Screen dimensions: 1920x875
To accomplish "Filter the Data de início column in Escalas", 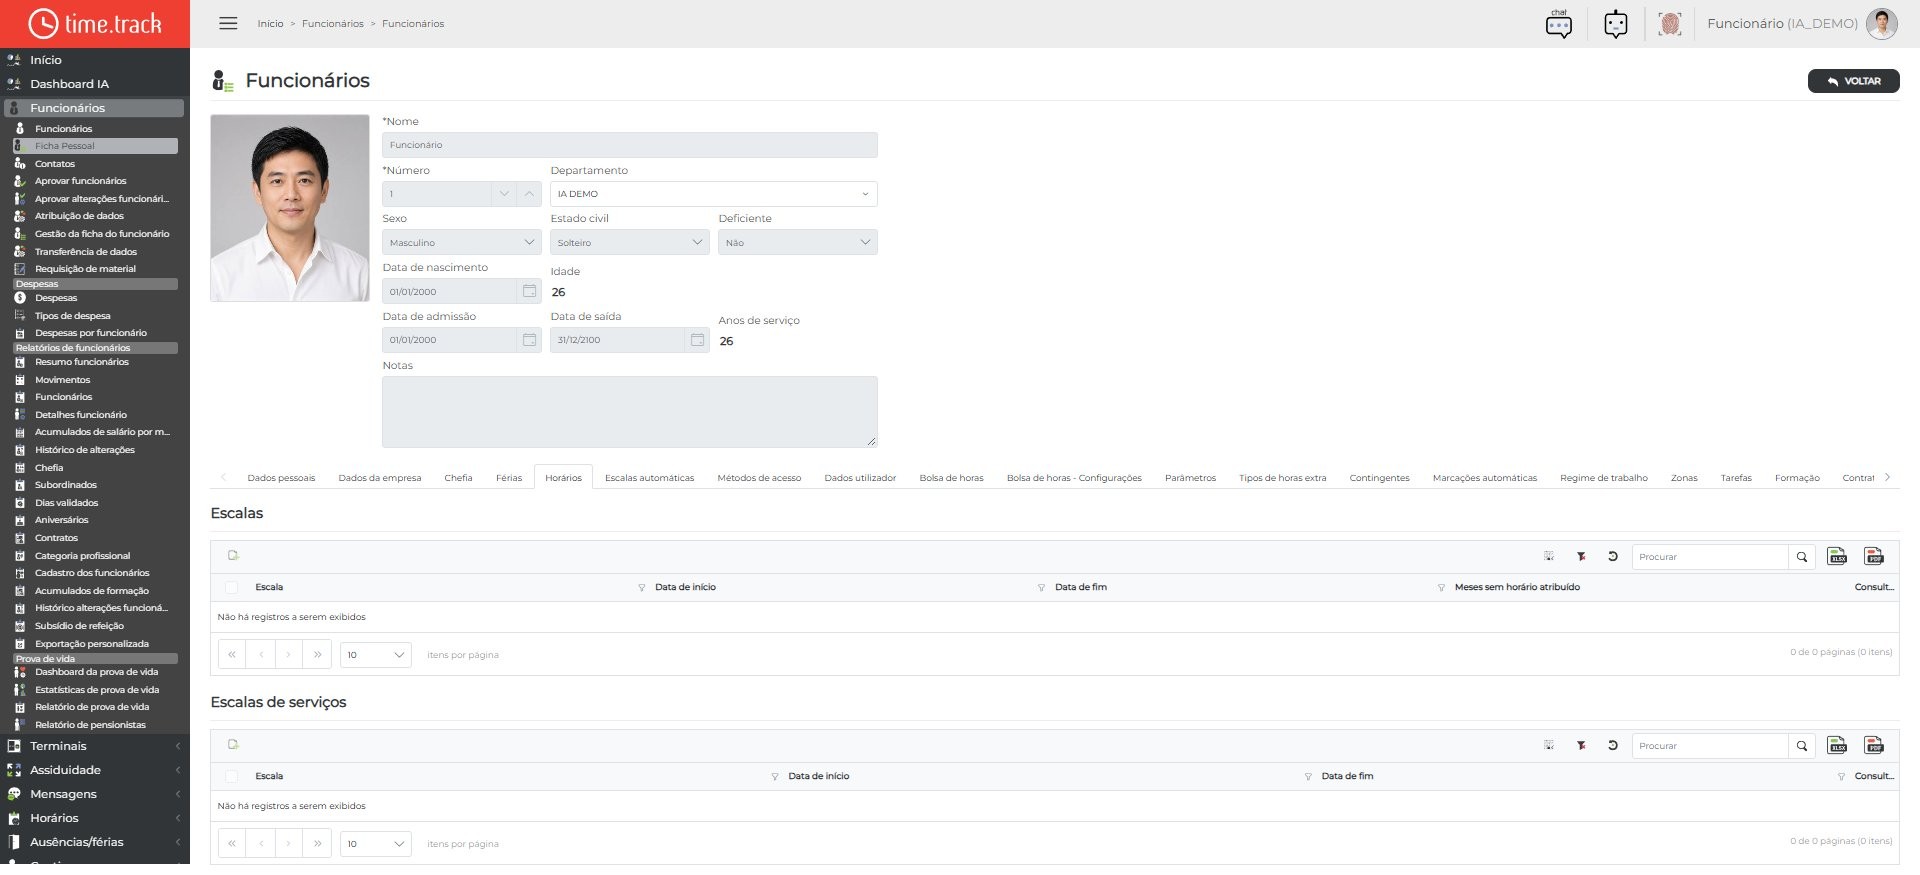I will pos(1041,588).
